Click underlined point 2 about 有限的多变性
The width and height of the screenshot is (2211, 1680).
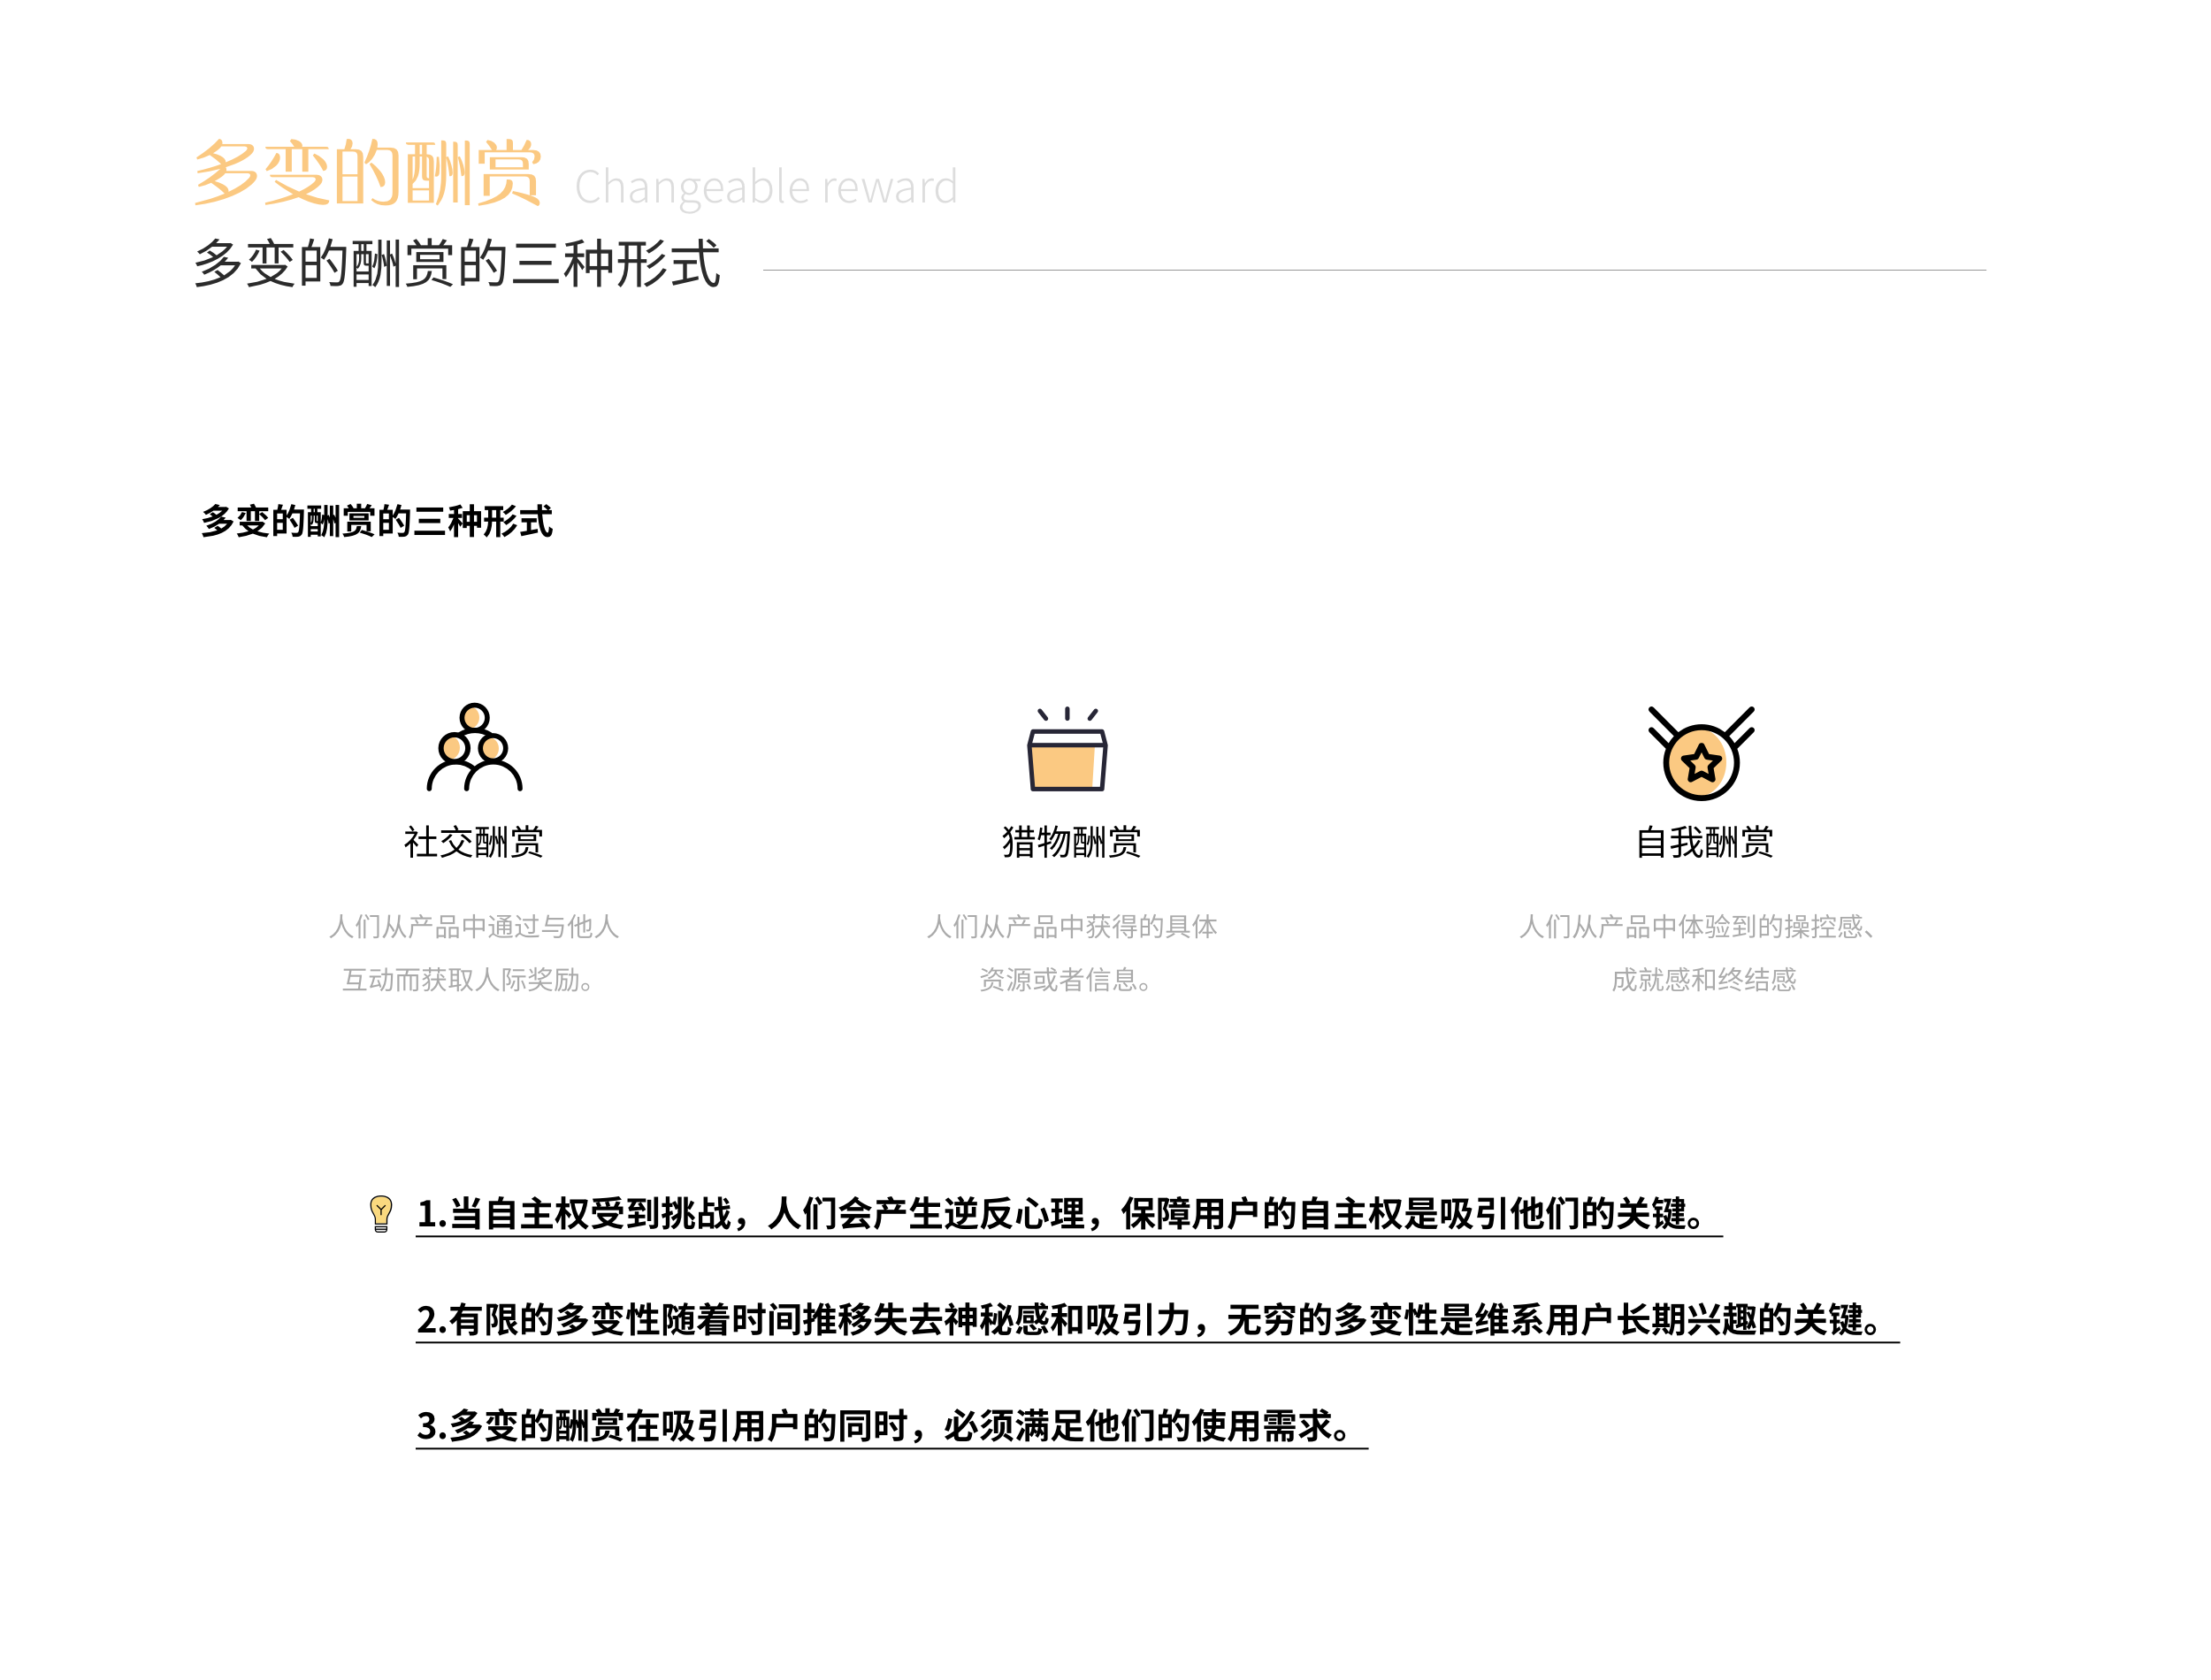[x=1150, y=1320]
